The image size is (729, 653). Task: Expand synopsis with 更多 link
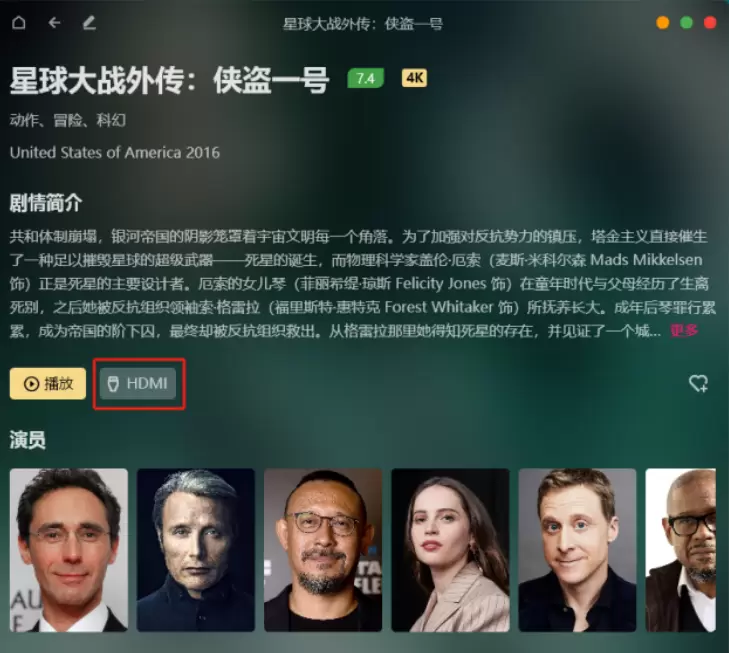[684, 330]
